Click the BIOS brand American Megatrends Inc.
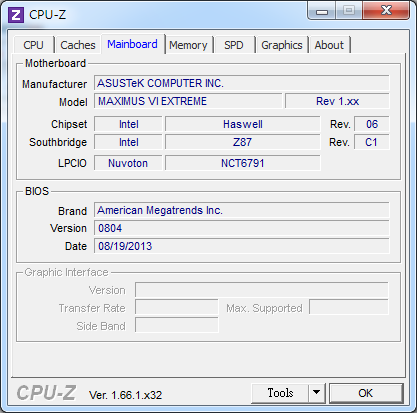417x413 pixels. pyautogui.click(x=242, y=210)
